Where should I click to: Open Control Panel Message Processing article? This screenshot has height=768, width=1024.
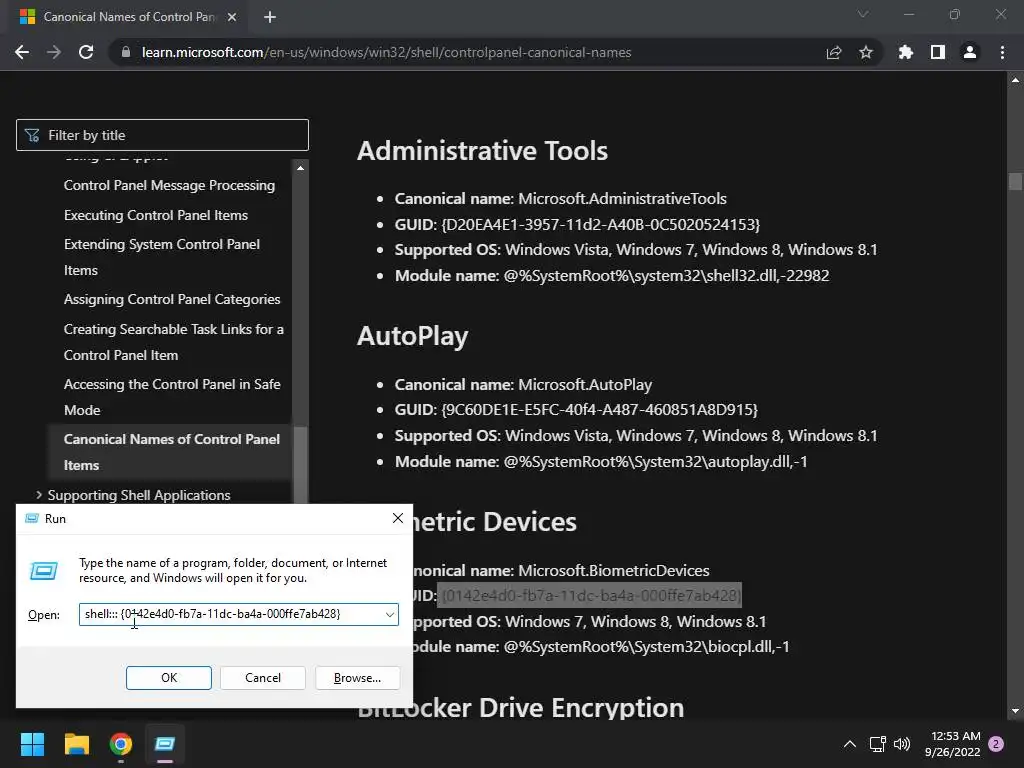pyautogui.click(x=169, y=185)
